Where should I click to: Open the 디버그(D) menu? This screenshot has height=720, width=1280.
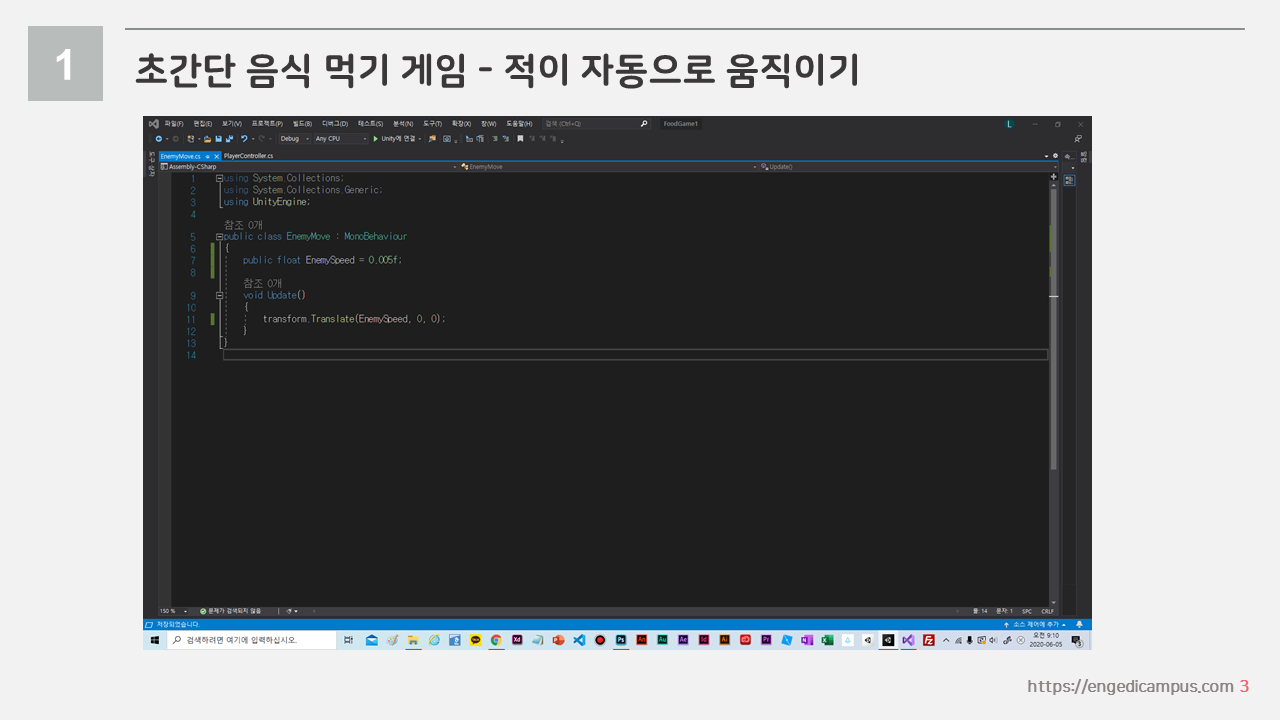335,124
